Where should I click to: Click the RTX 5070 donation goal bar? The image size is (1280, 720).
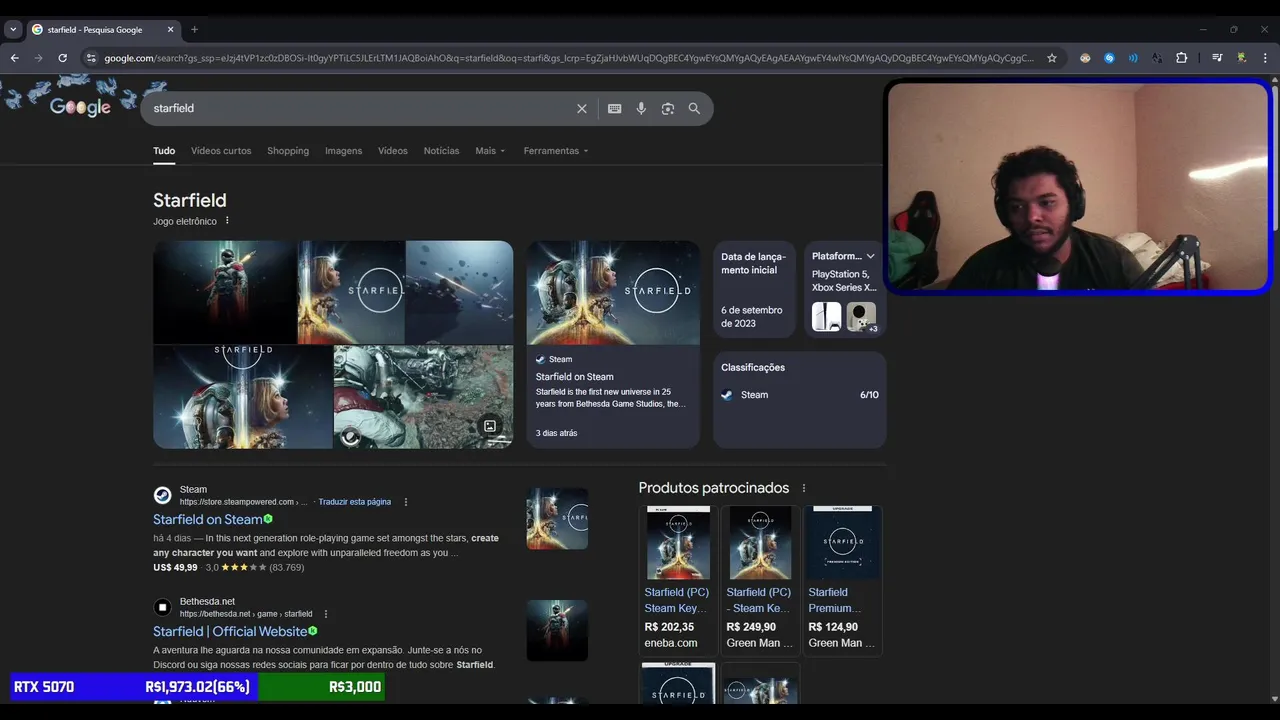pos(197,687)
